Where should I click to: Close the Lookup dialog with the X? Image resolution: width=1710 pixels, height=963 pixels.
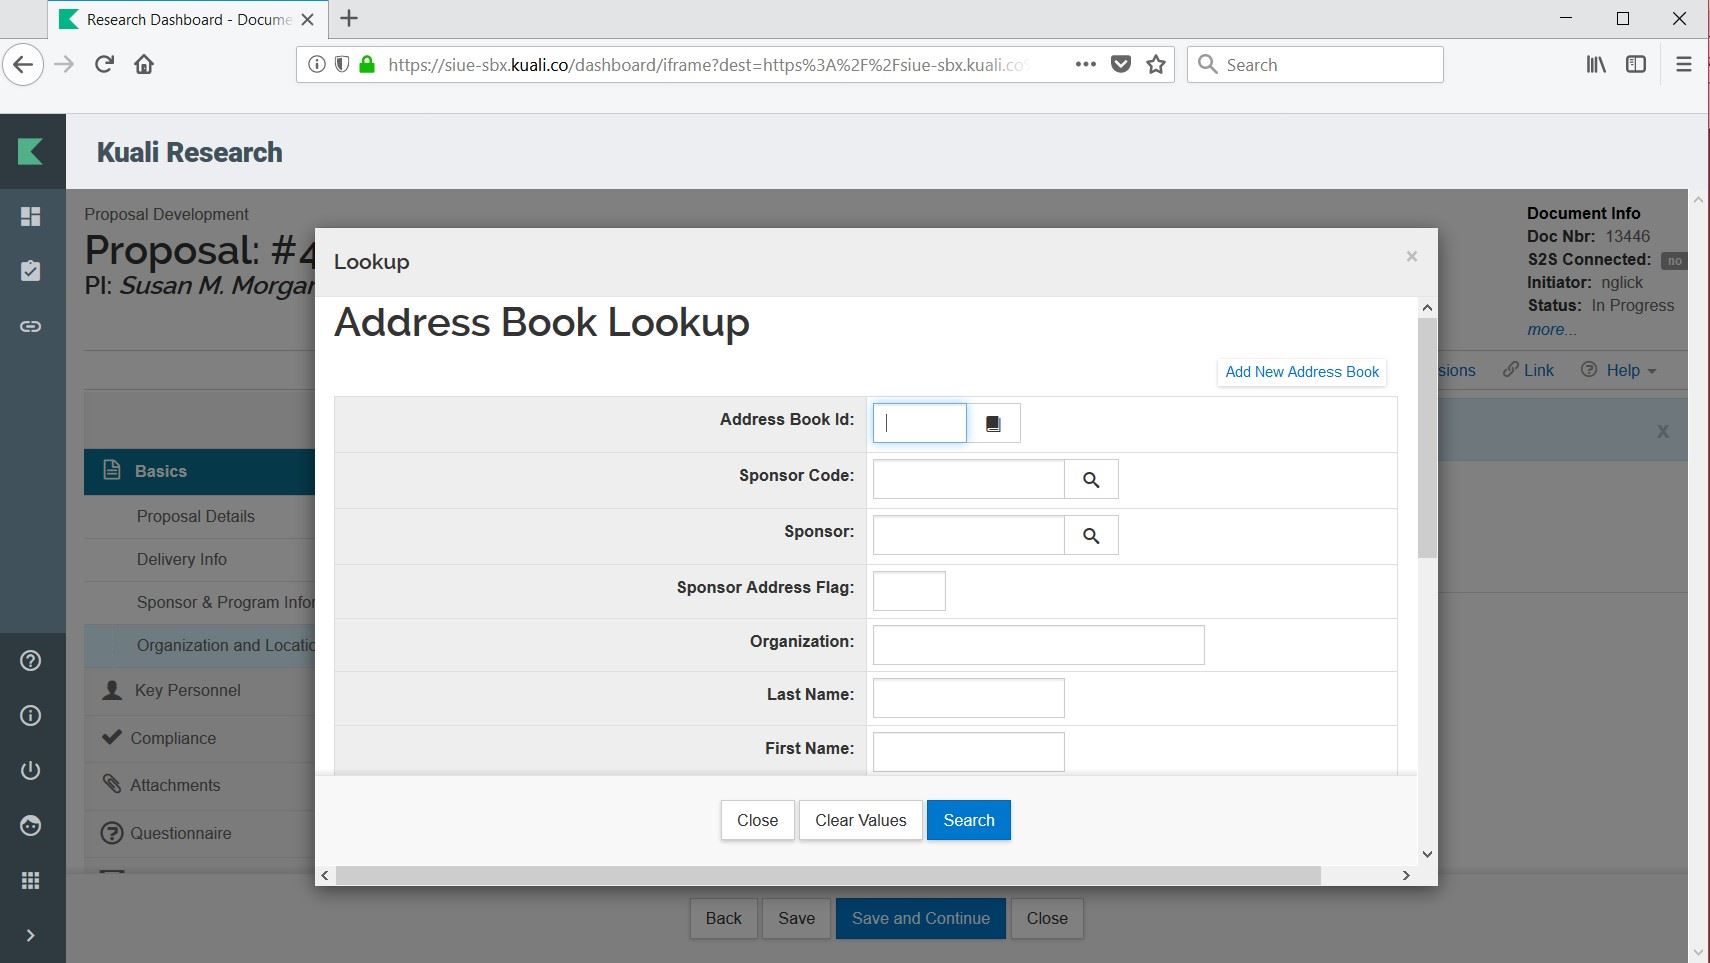click(x=1411, y=257)
